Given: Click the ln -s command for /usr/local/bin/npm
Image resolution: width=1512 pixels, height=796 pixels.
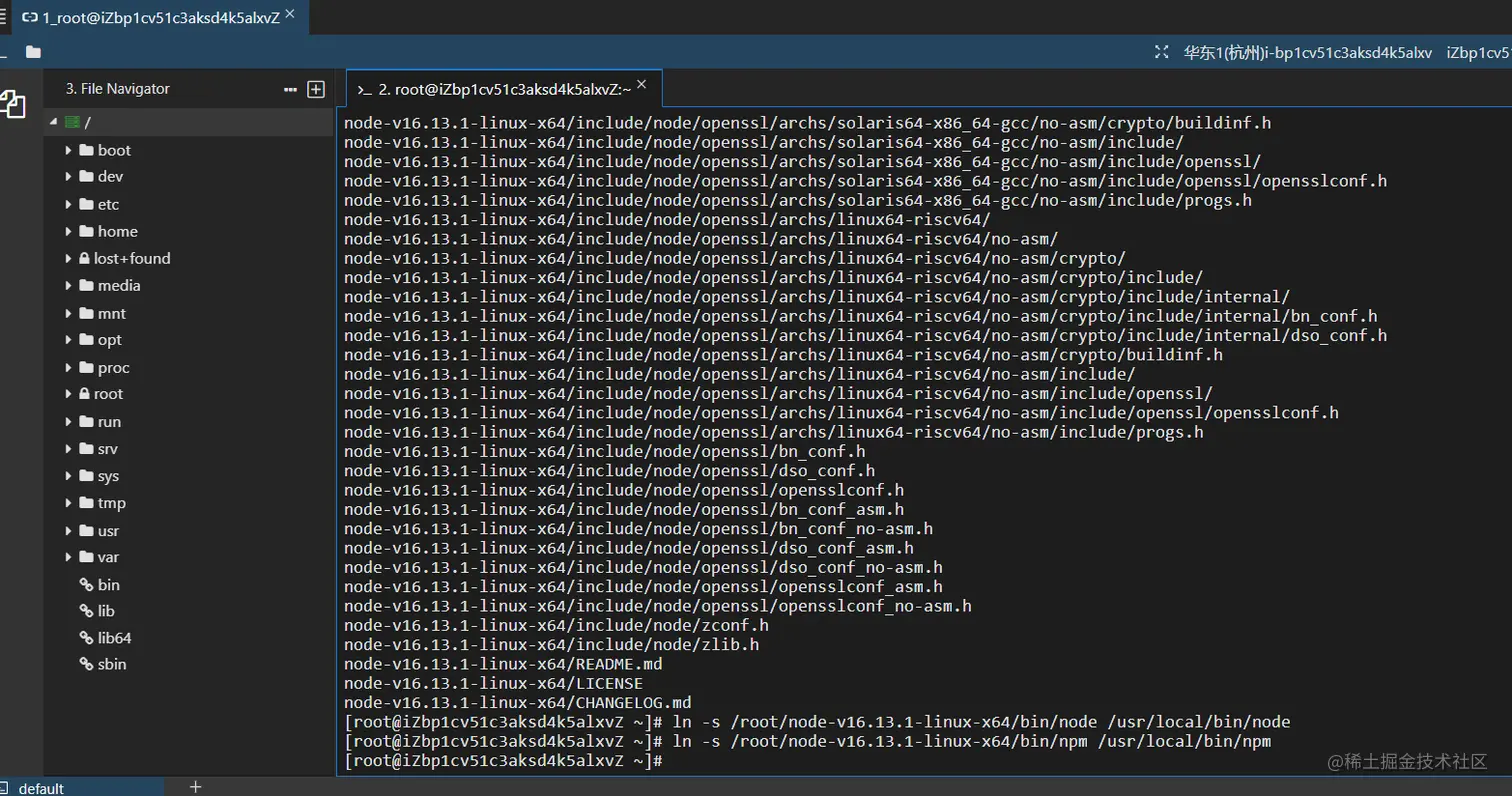Looking at the screenshot, I should 972,741.
